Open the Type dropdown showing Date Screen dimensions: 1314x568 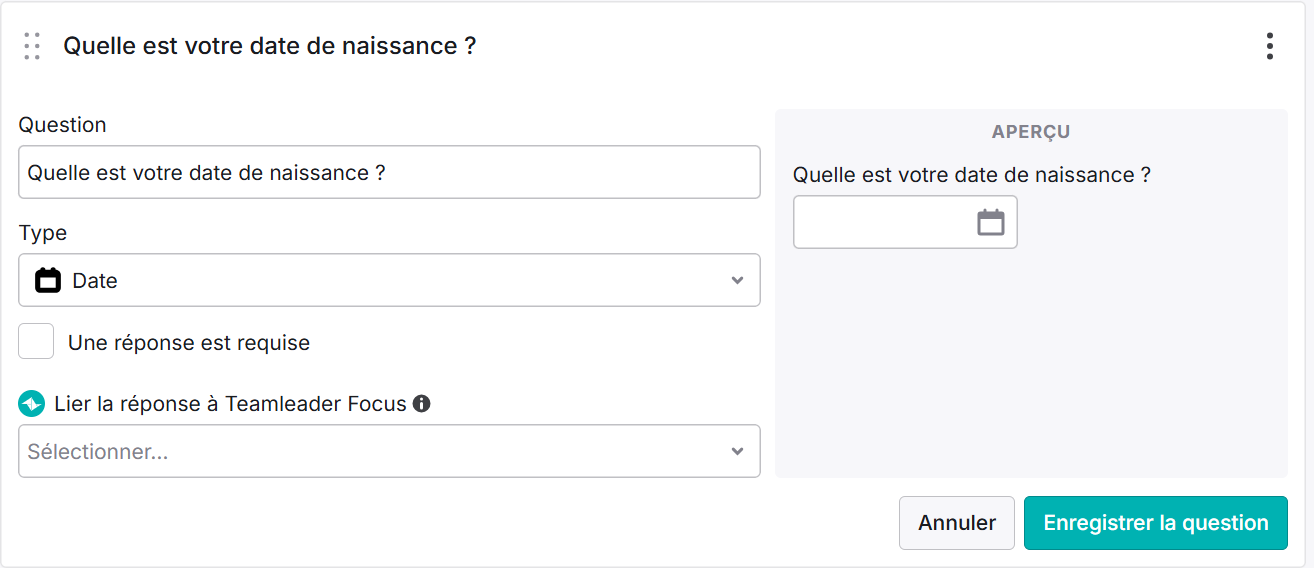pos(389,280)
